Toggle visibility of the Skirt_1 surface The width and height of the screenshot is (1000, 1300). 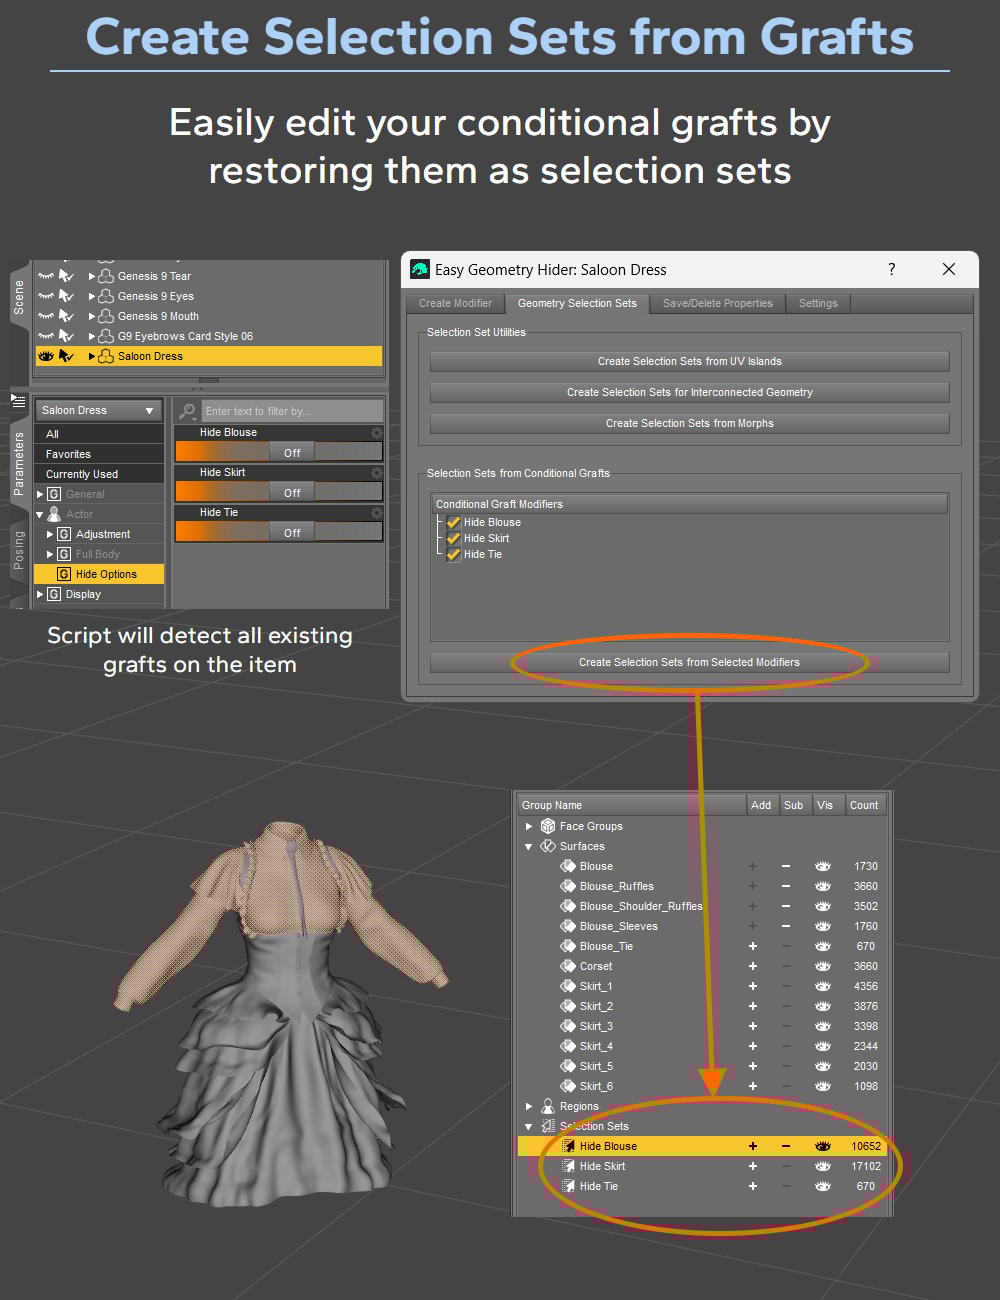822,986
